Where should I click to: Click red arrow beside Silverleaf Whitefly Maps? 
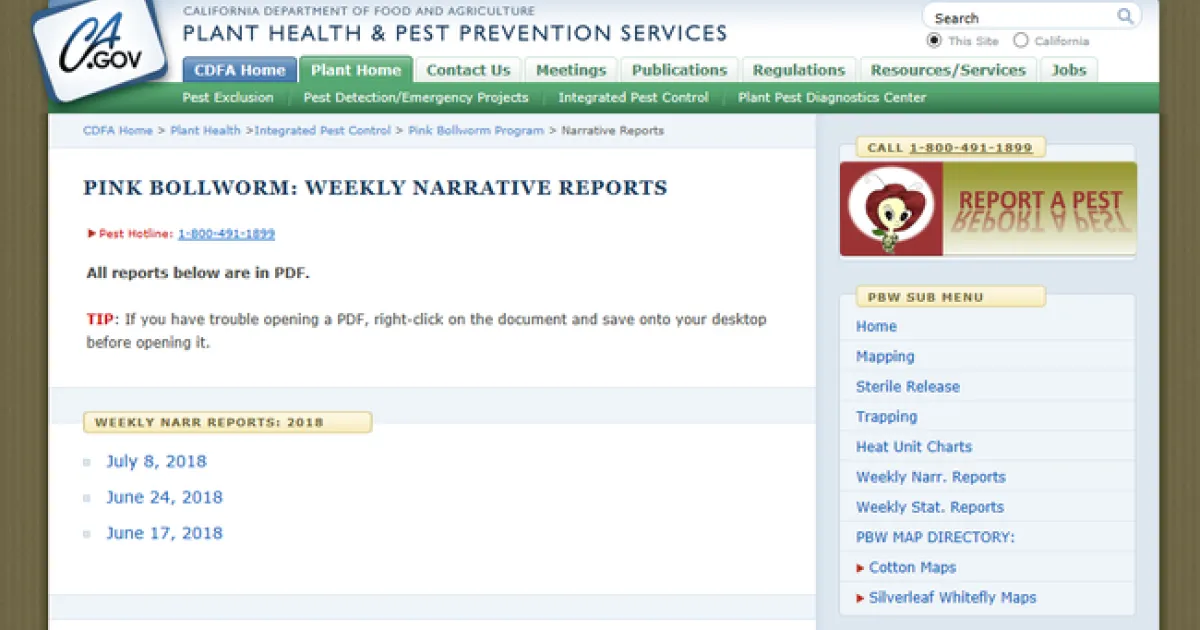click(x=860, y=598)
